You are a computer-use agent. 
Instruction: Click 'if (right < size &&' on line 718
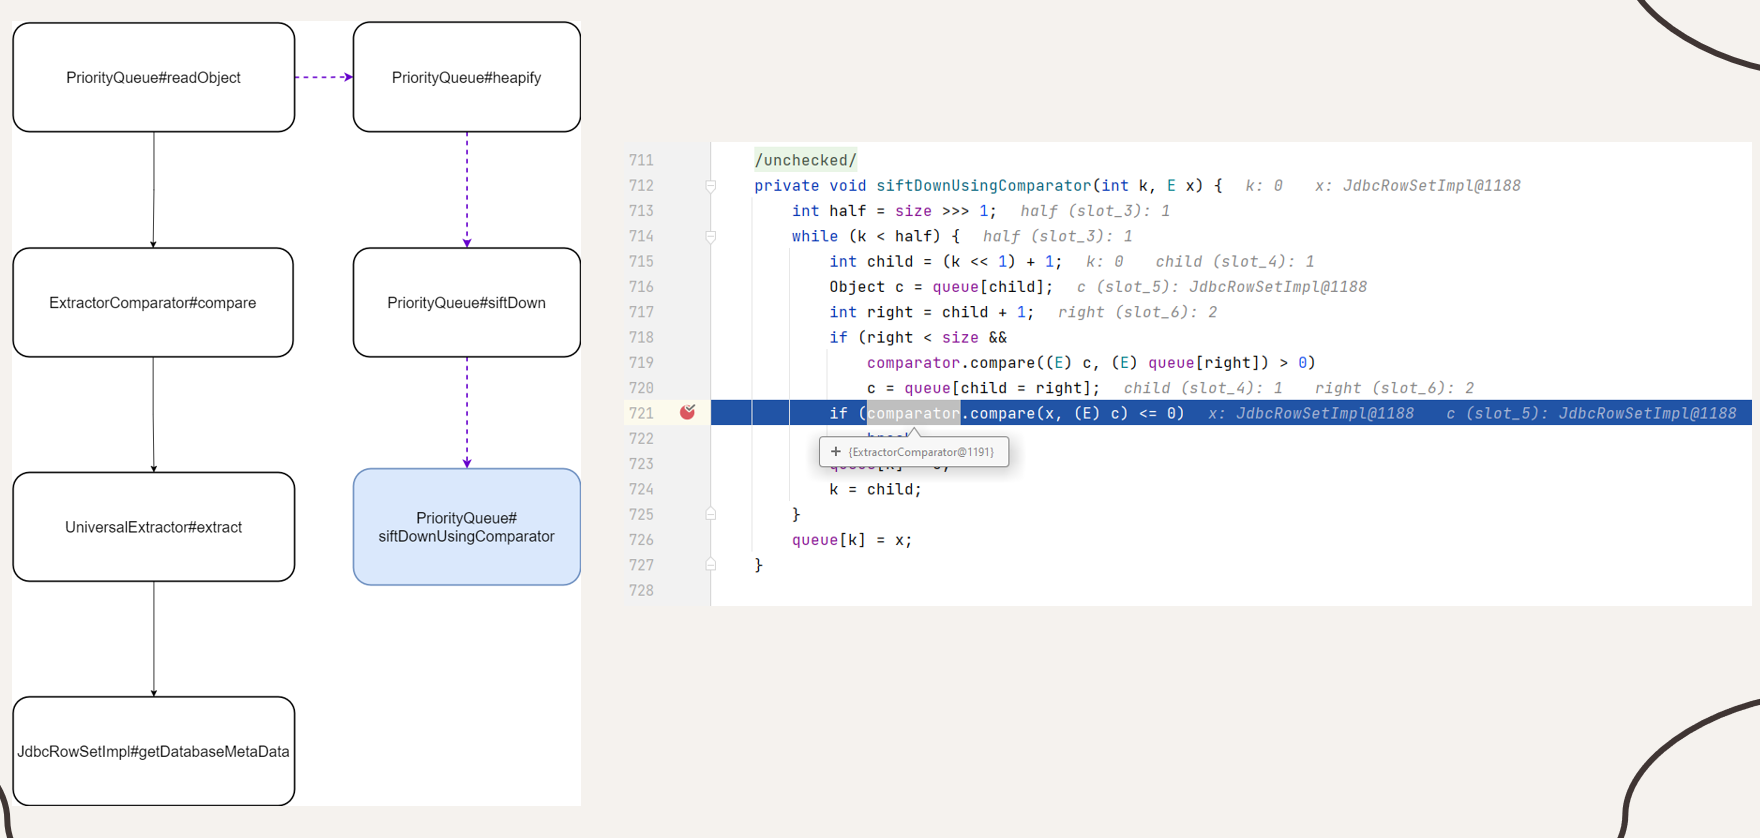coord(918,337)
